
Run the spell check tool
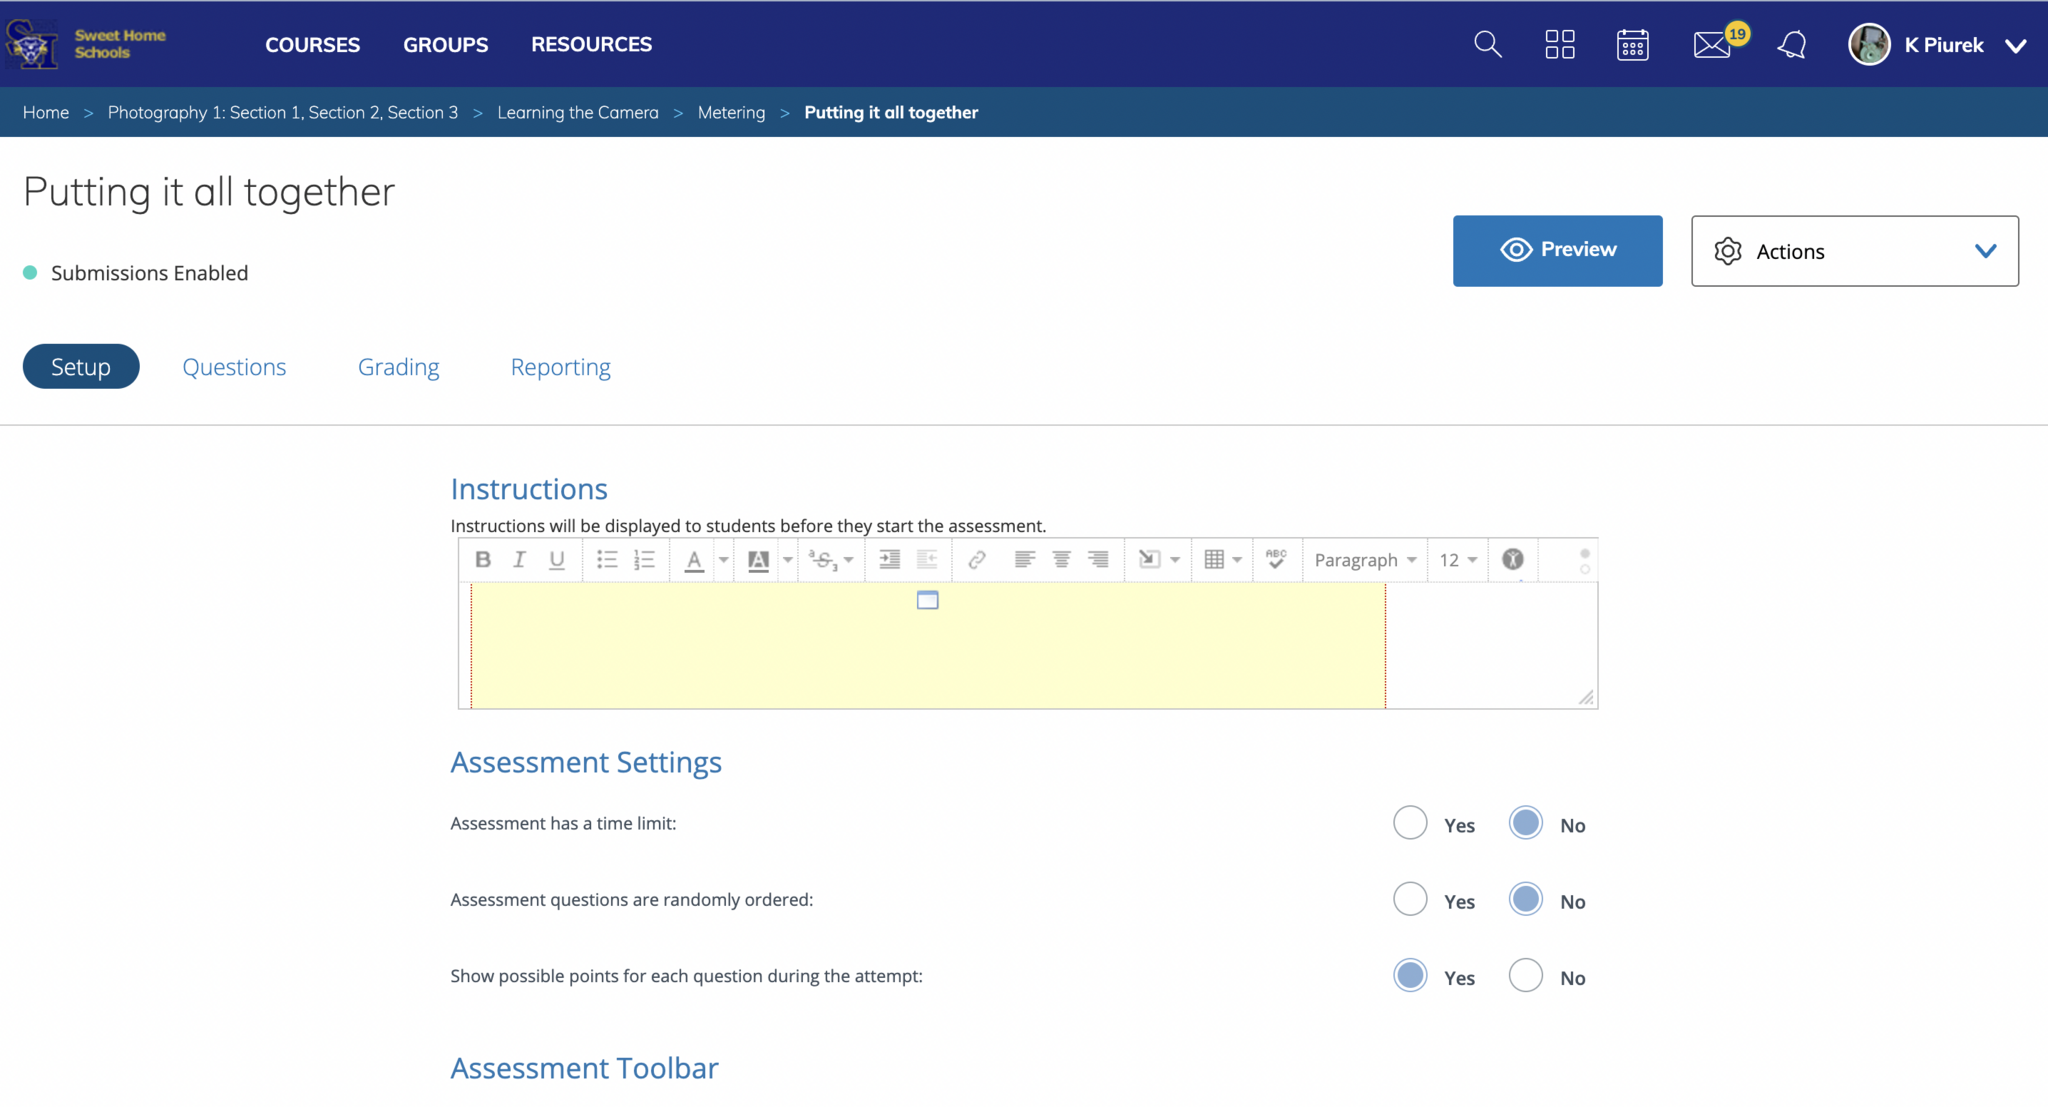pyautogui.click(x=1276, y=559)
